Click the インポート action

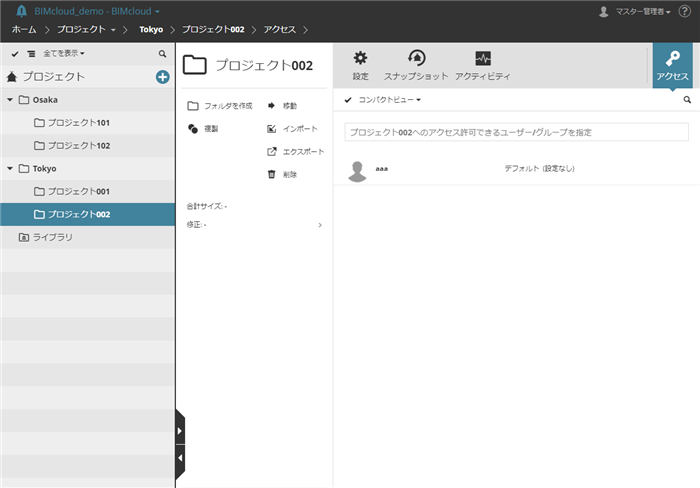tap(292, 129)
